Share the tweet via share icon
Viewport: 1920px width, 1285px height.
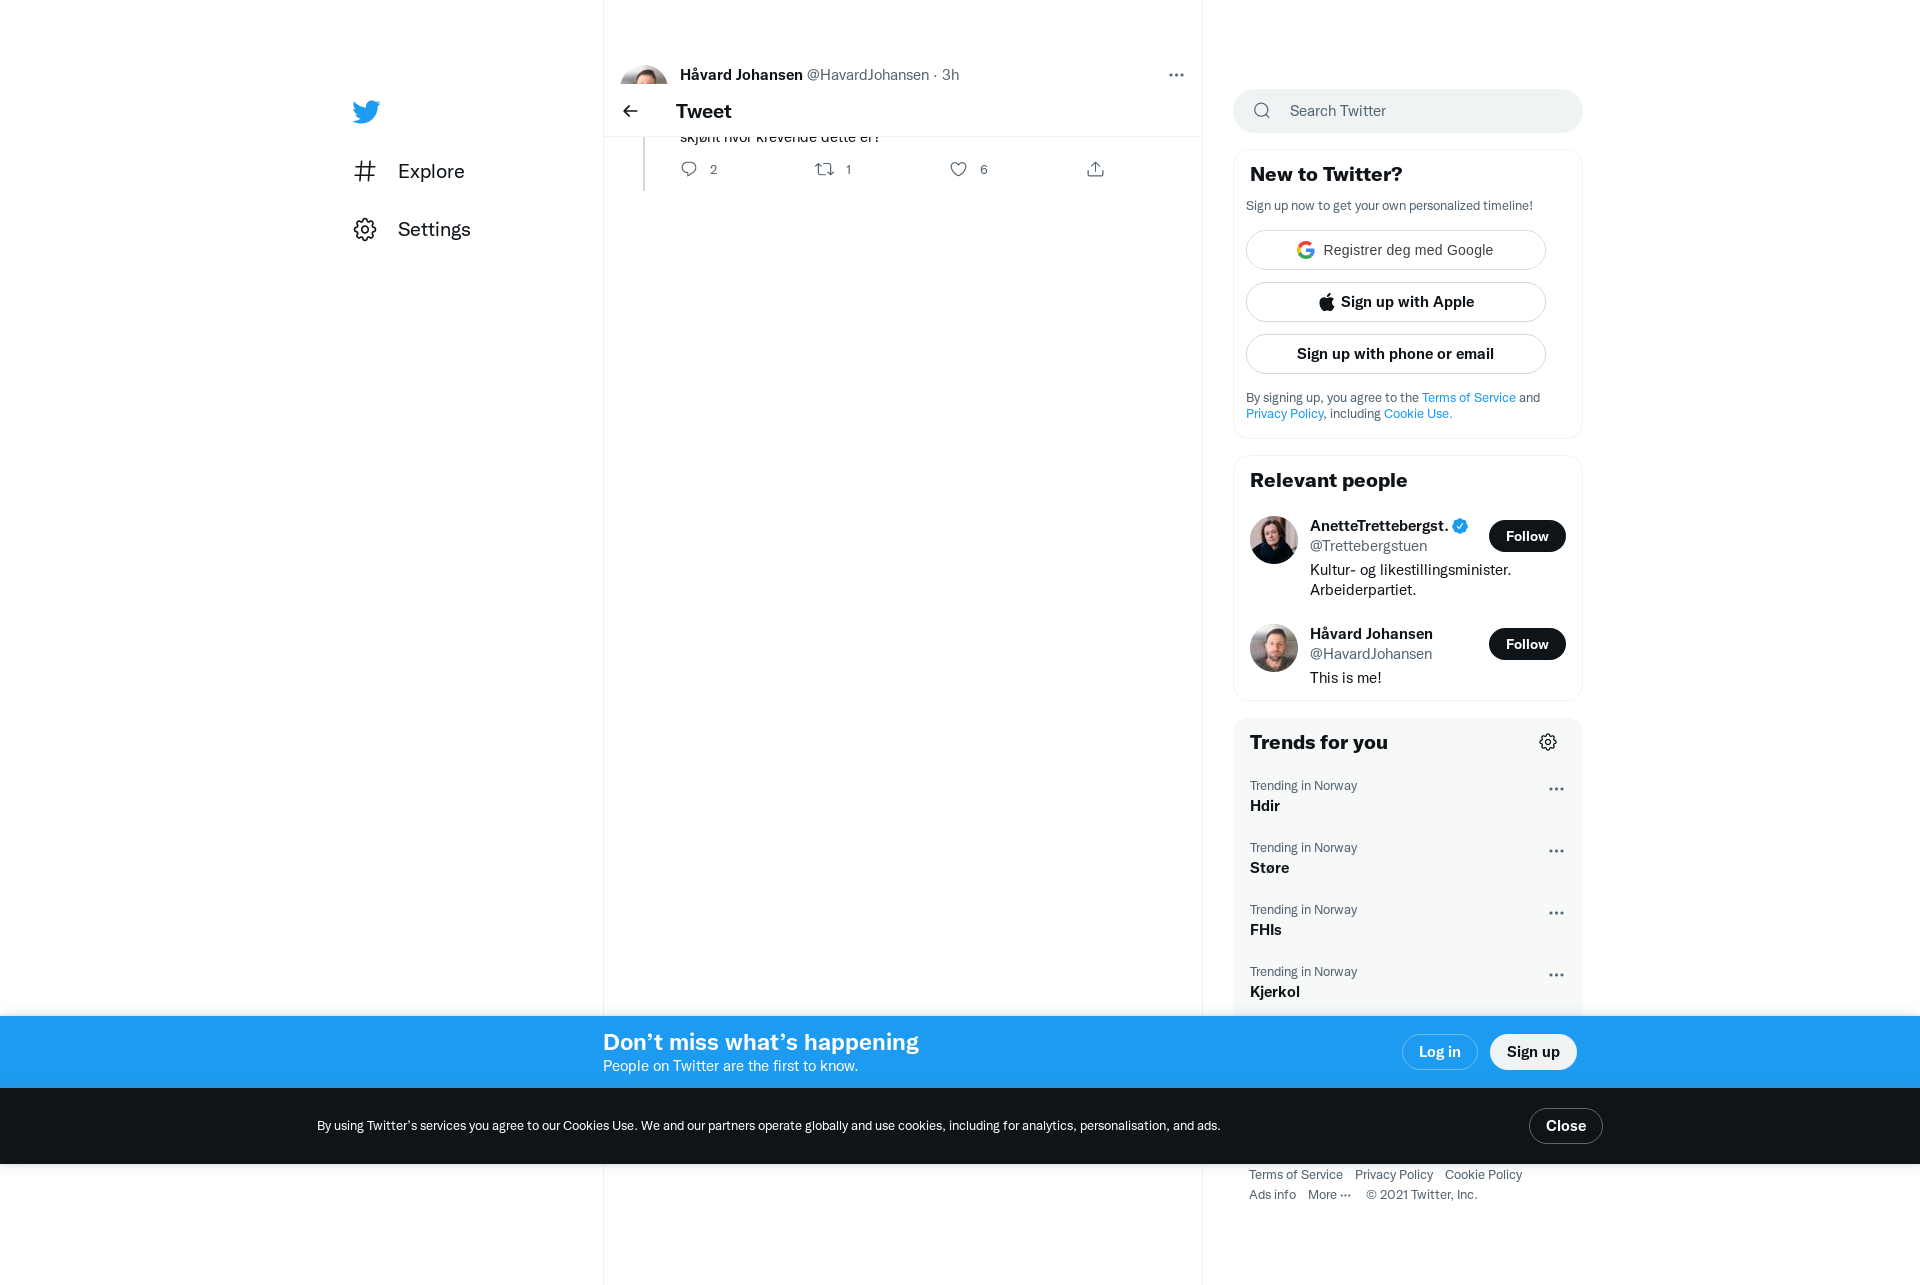(1095, 169)
